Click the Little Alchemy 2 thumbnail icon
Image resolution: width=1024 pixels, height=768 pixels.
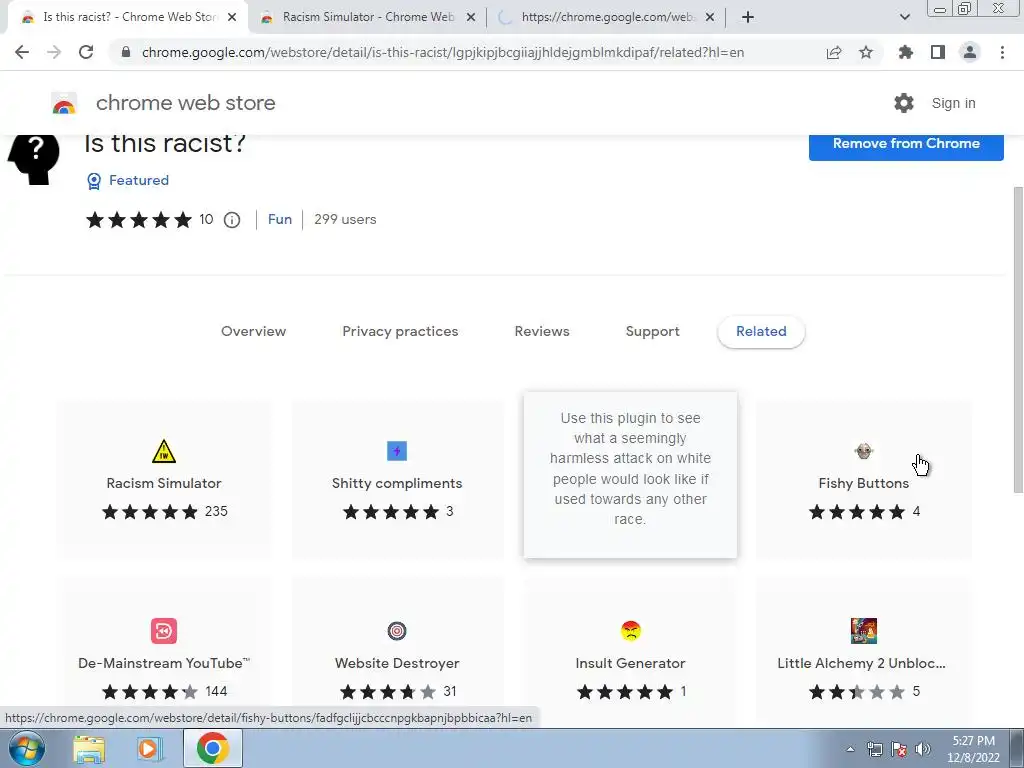(x=863, y=631)
